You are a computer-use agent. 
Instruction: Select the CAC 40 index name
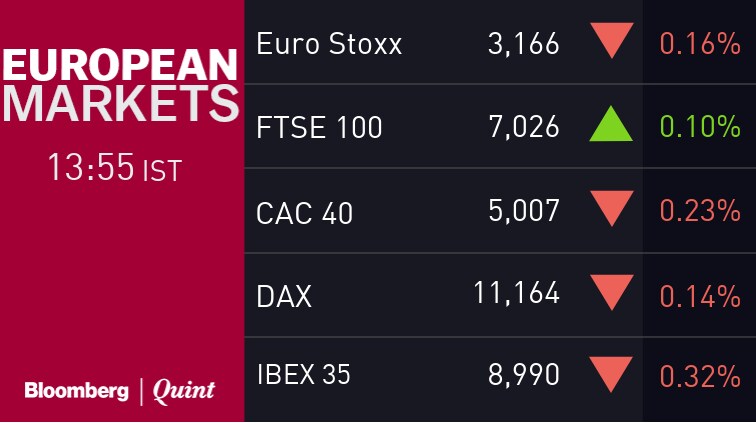304,212
